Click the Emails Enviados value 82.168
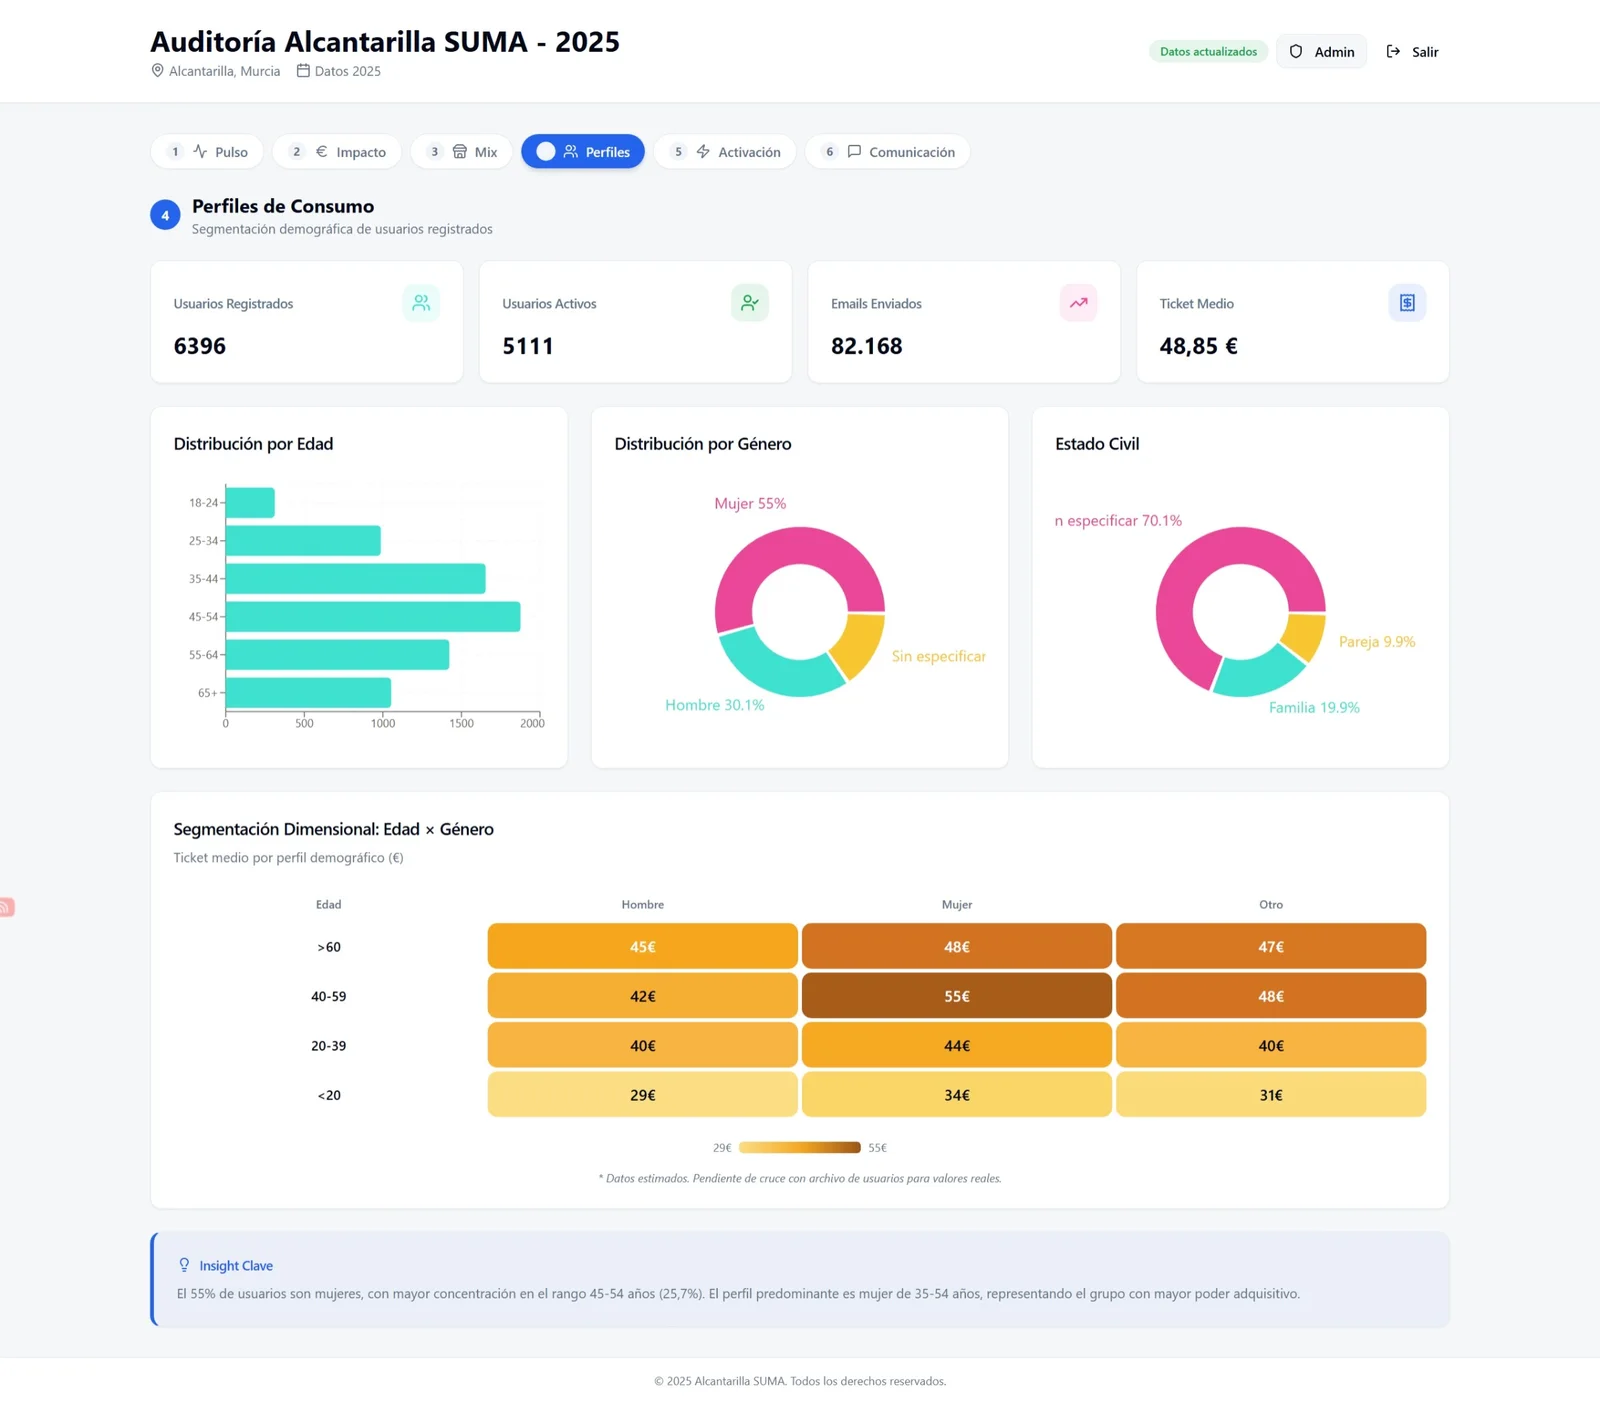This screenshot has width=1600, height=1402. (867, 346)
